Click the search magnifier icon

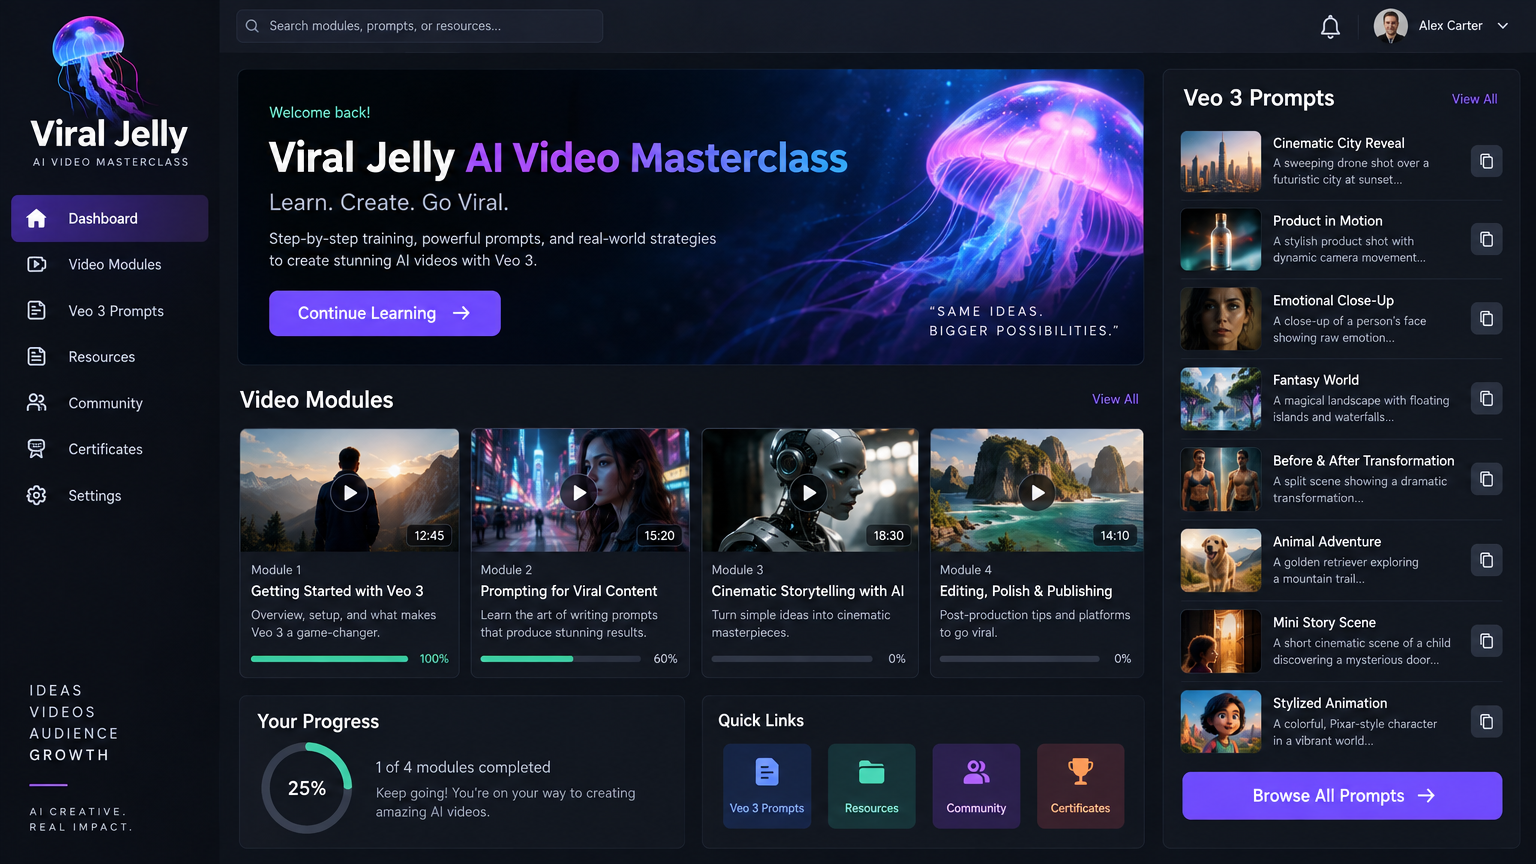[x=252, y=26]
